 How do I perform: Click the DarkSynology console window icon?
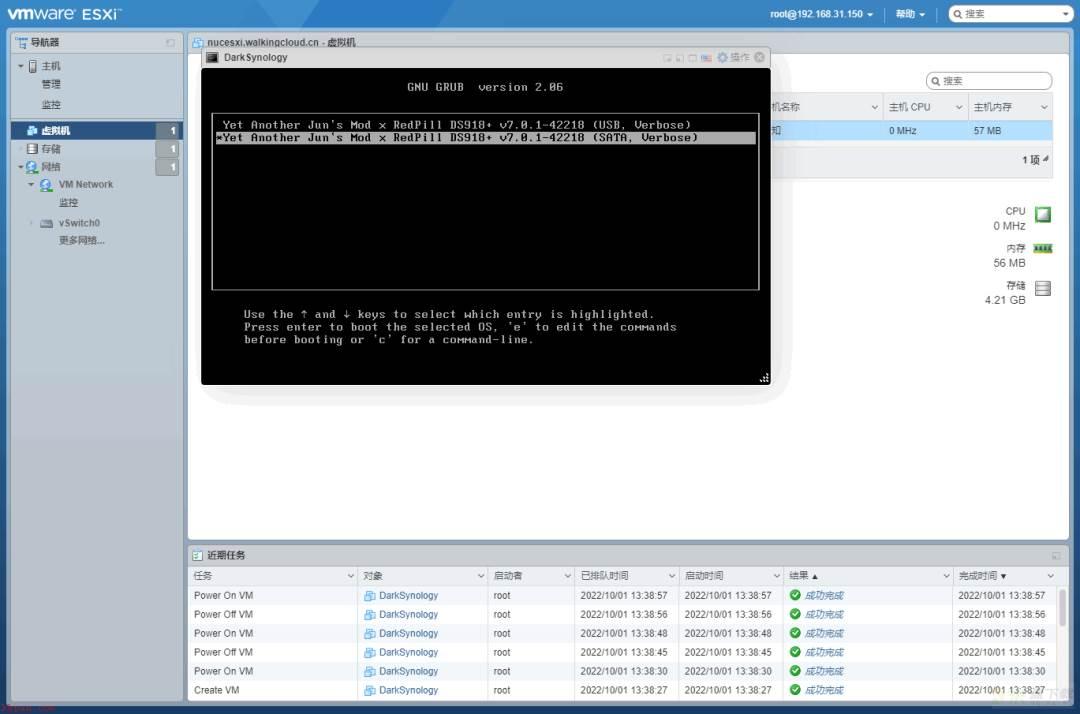point(212,57)
